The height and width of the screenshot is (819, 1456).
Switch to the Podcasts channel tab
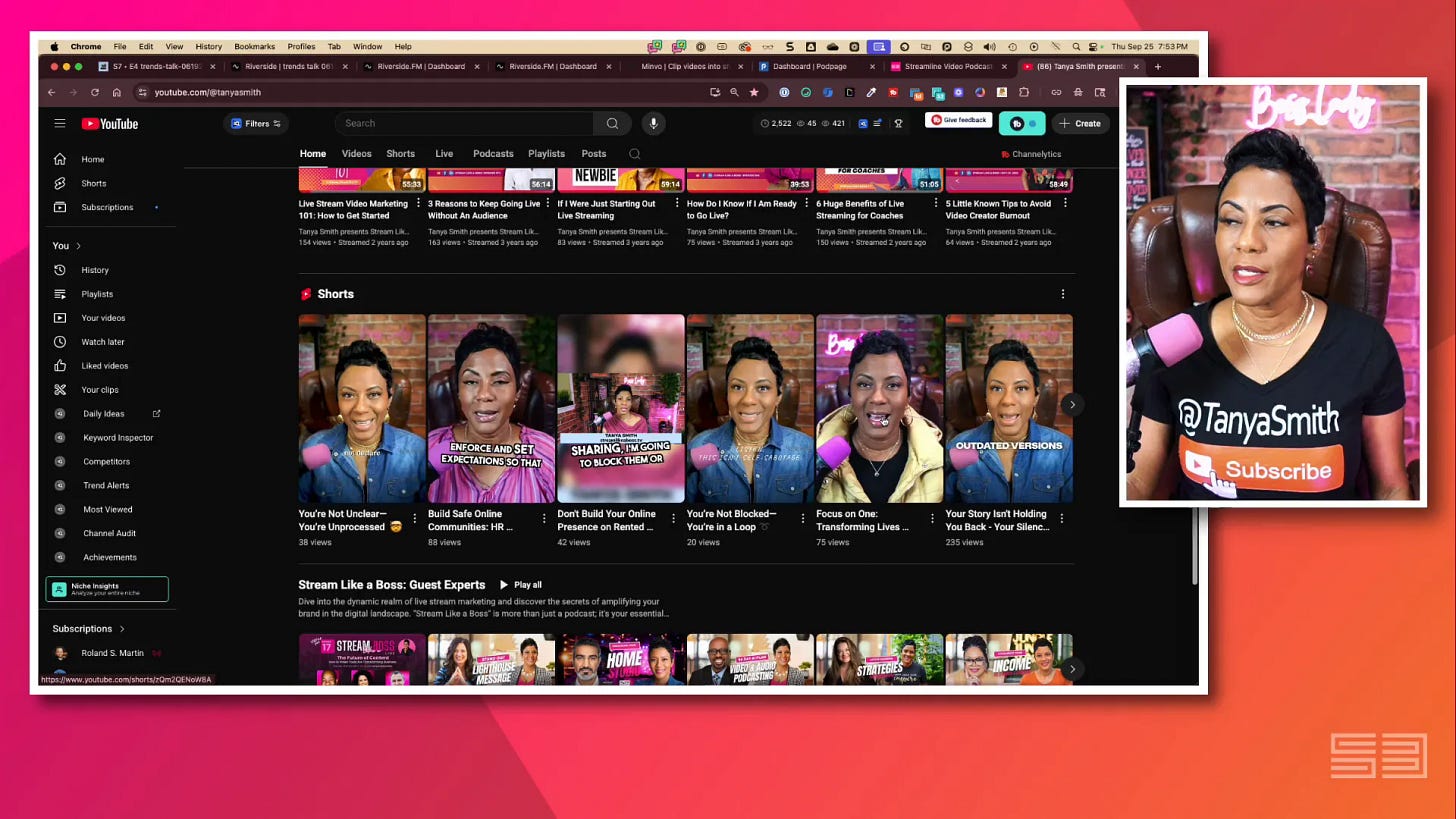tap(493, 154)
